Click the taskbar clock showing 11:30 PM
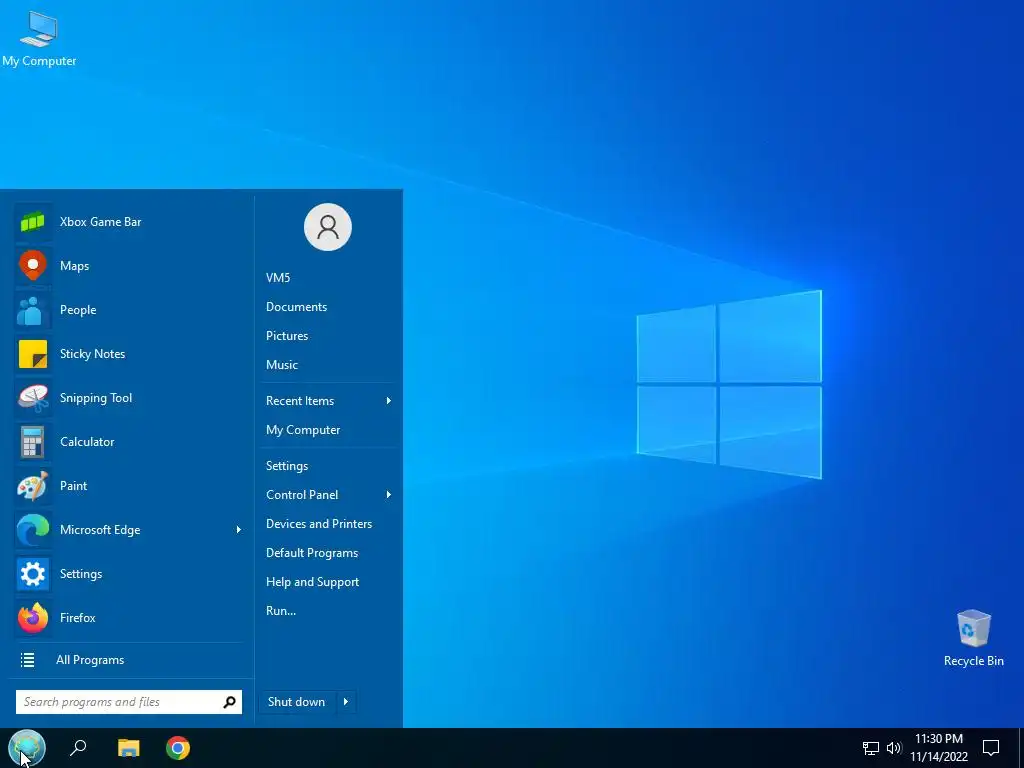Viewport: 1024px width, 768px height. click(939, 748)
